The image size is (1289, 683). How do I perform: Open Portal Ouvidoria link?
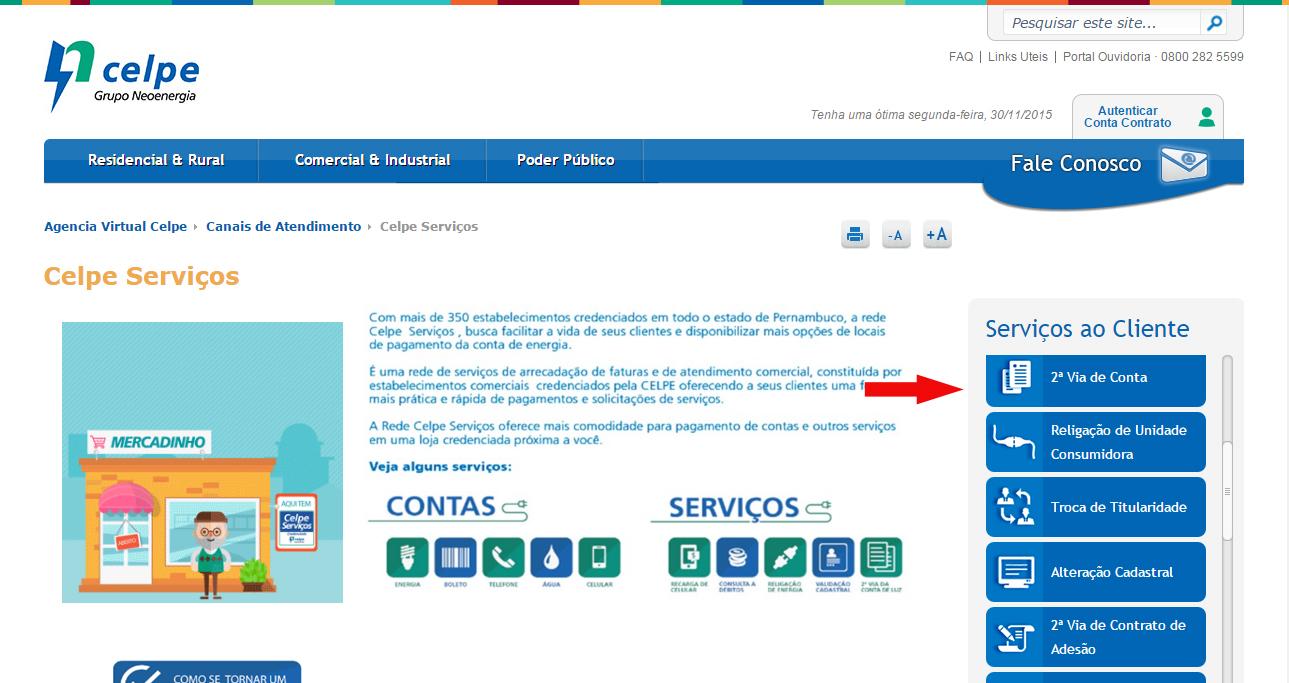click(1106, 57)
